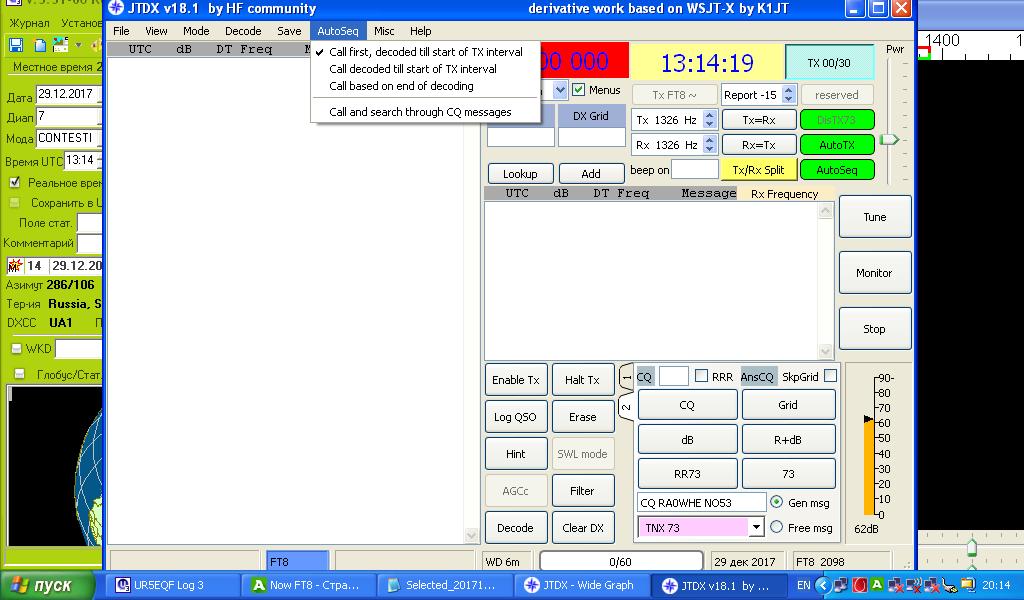
Task: Click the MK star icon beside number 14
Action: click(14, 266)
